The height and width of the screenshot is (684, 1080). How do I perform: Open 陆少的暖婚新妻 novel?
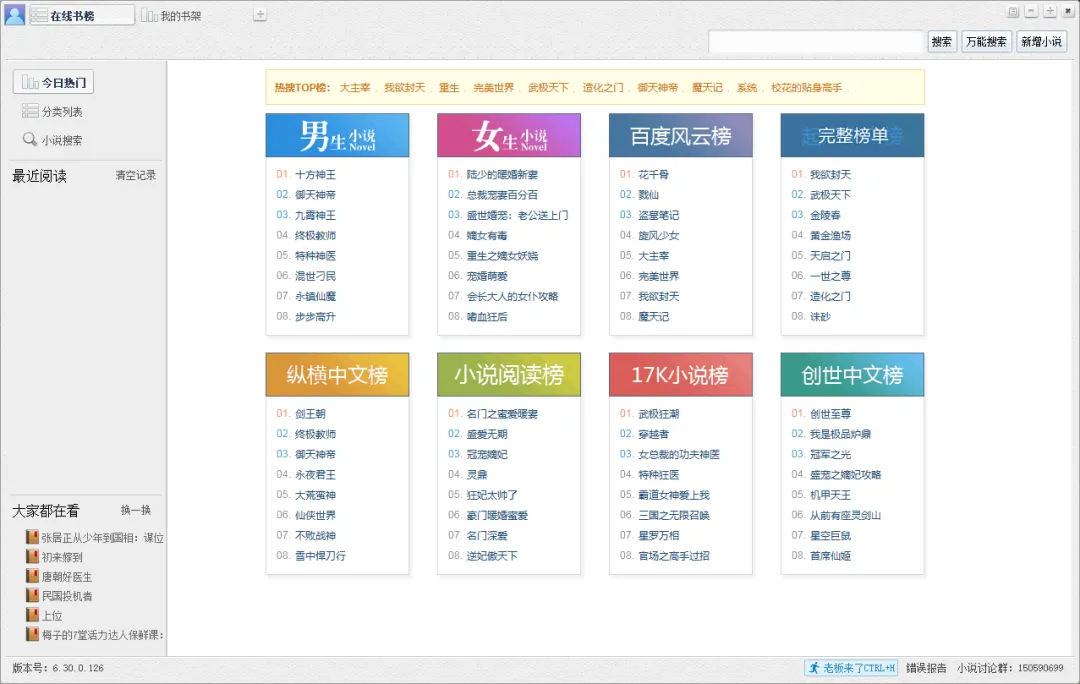pyautogui.click(x=502, y=174)
